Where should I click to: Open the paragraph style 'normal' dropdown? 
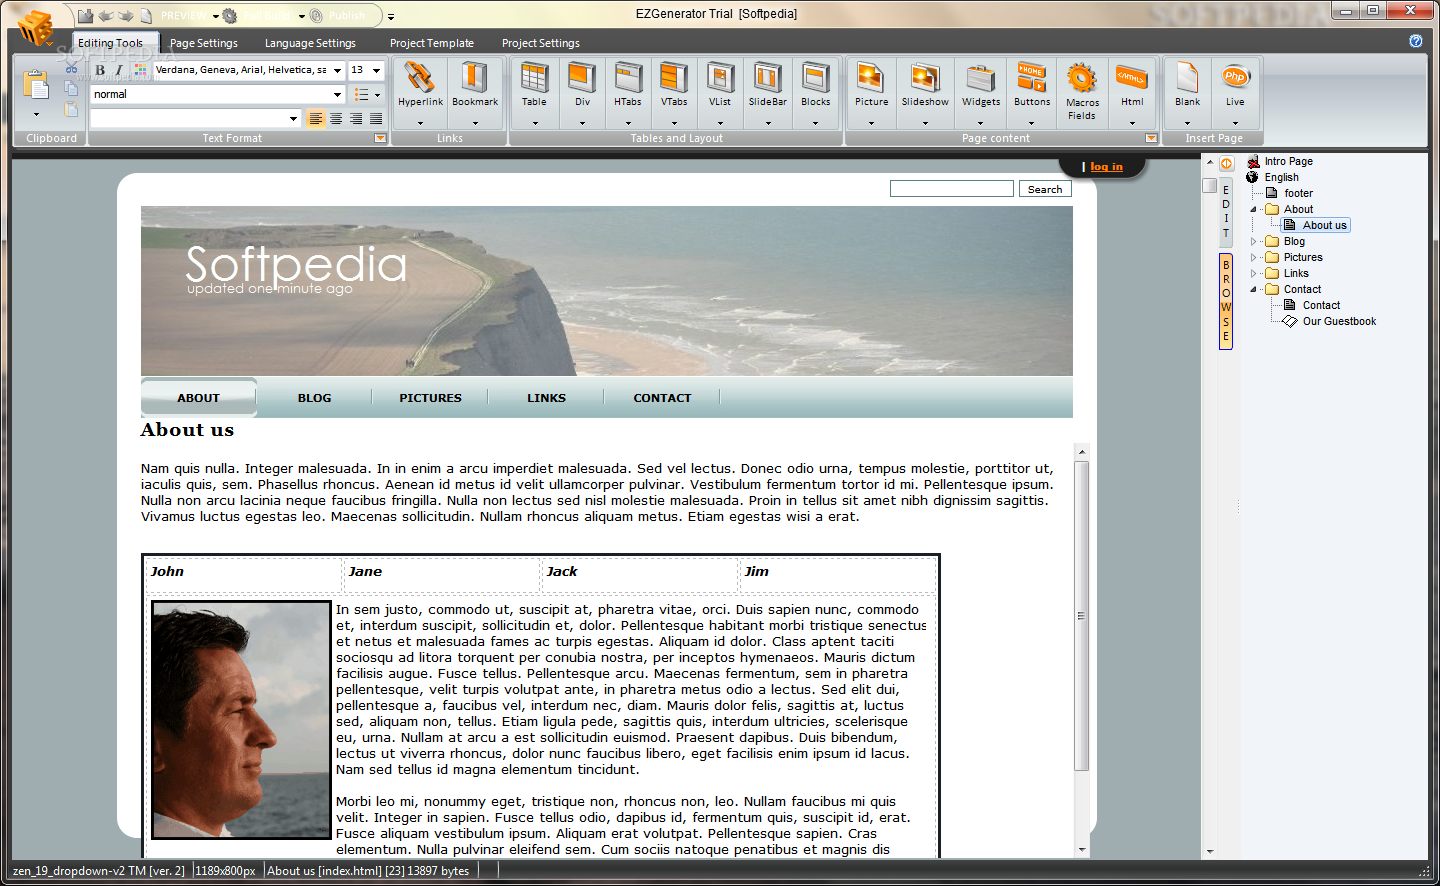tap(338, 94)
